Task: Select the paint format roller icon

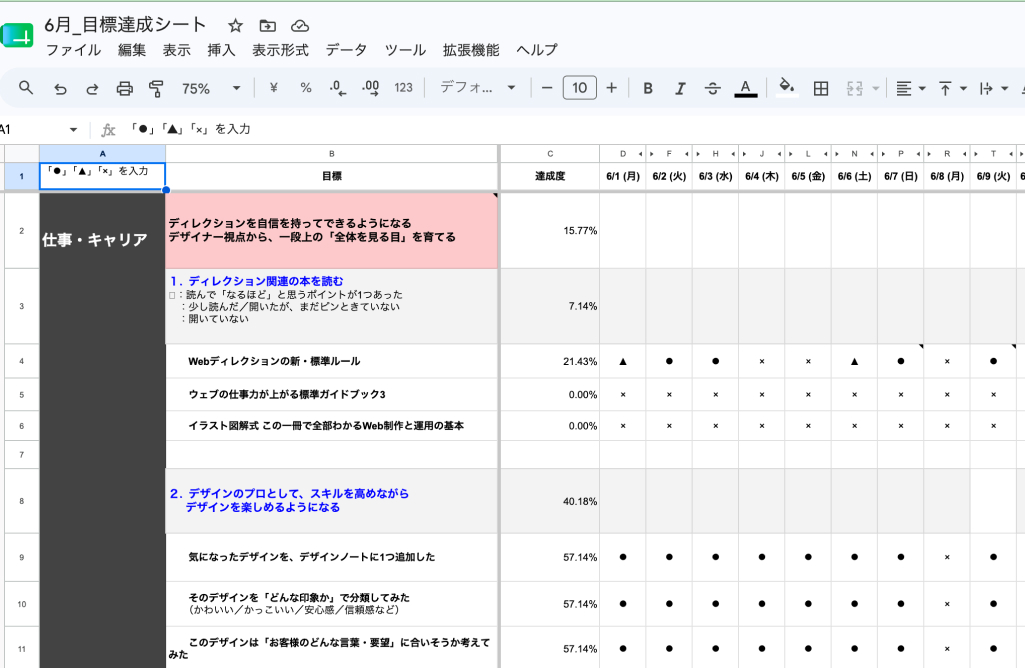Action: pyautogui.click(x=156, y=88)
